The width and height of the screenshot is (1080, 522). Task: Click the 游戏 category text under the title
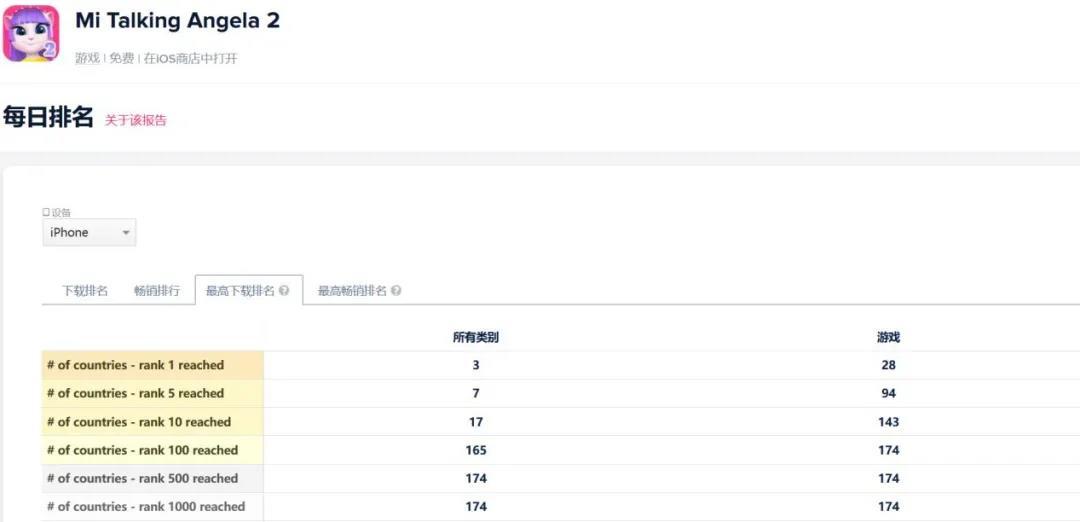coord(87,59)
